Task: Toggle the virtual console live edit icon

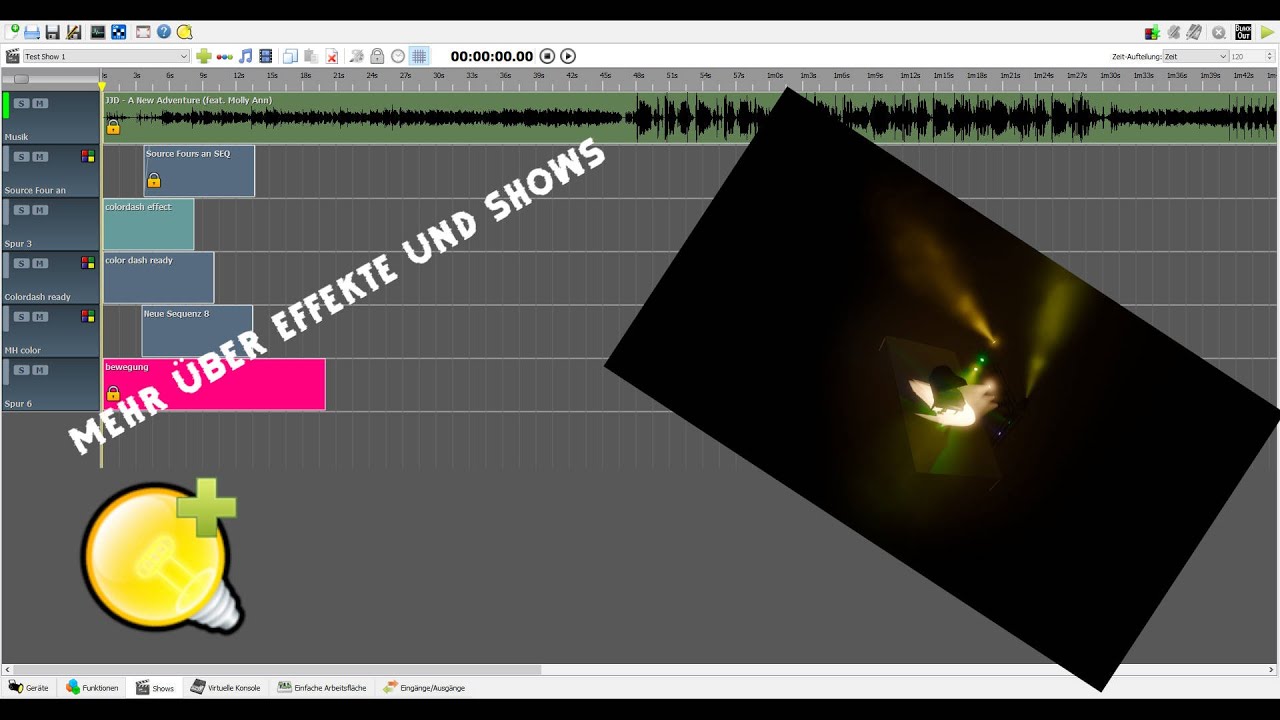Action: (1194, 32)
